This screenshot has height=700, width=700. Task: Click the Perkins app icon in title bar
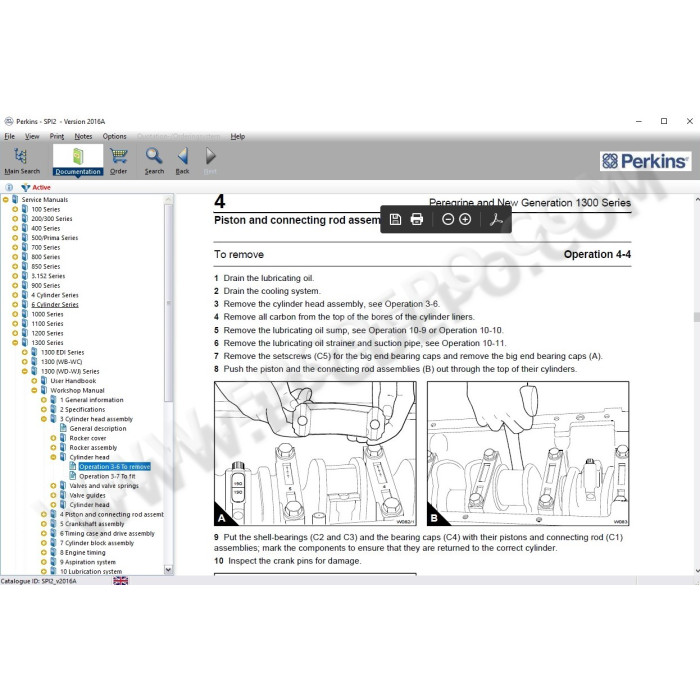click(8, 121)
